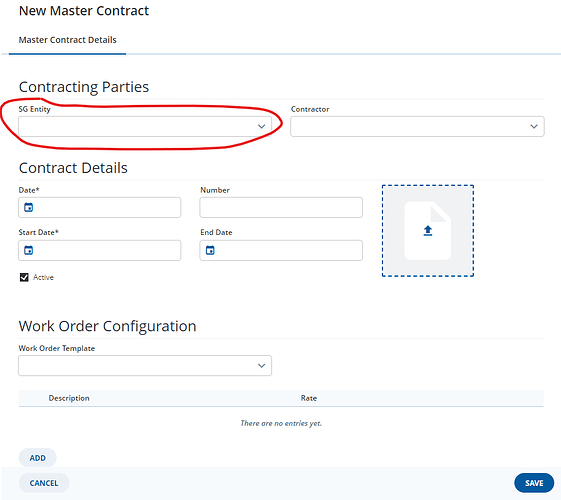Image resolution: width=561 pixels, height=500 pixels.
Task: Click inside the Date input field
Action: click(99, 207)
